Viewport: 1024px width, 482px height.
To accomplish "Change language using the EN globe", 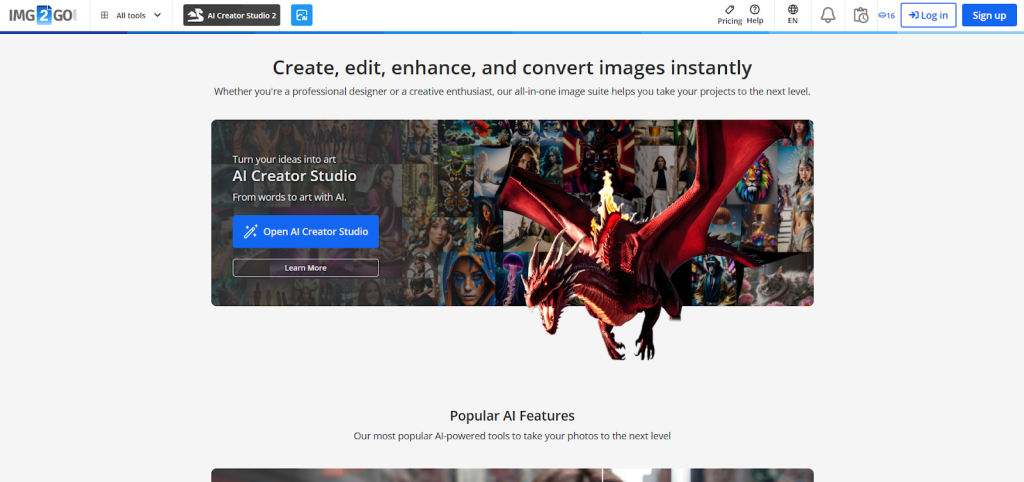I will coord(792,14).
